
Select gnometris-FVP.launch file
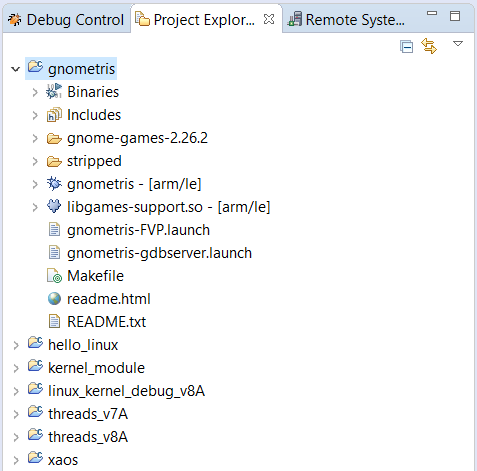pyautogui.click(x=138, y=230)
